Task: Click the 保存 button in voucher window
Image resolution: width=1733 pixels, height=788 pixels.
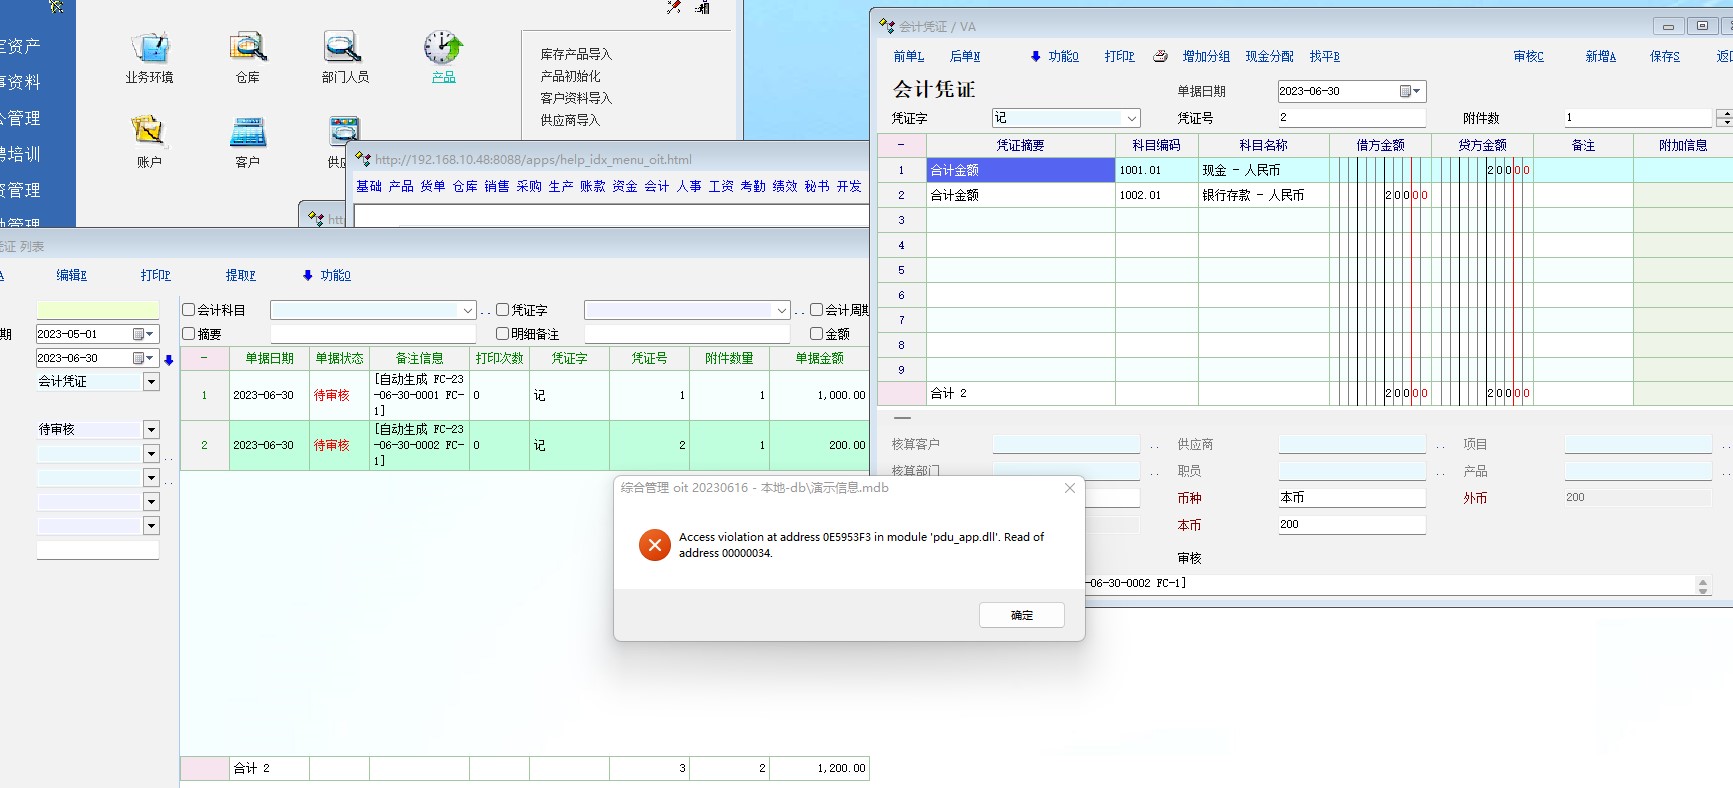Action: (x=1664, y=57)
